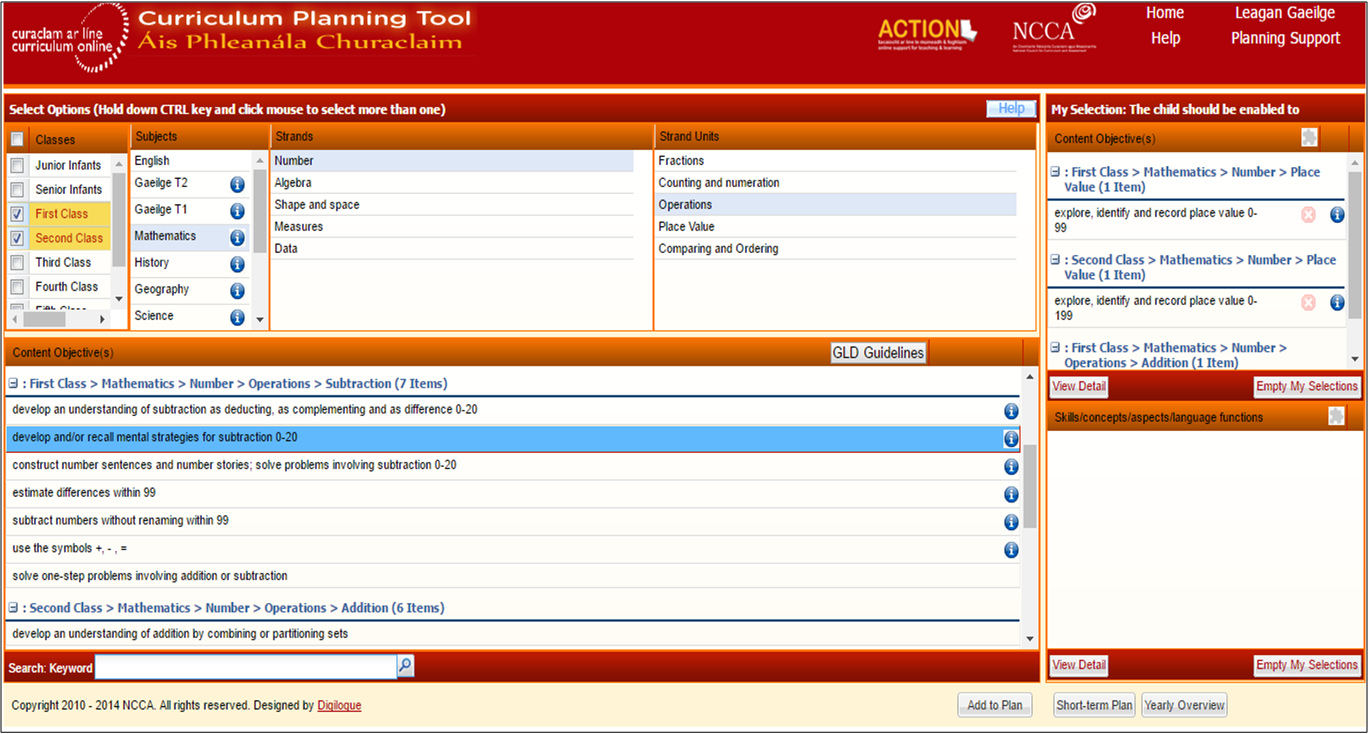The image size is (1368, 734).
Task: Click the info icon beside Mathematics subject
Action: click(237, 236)
